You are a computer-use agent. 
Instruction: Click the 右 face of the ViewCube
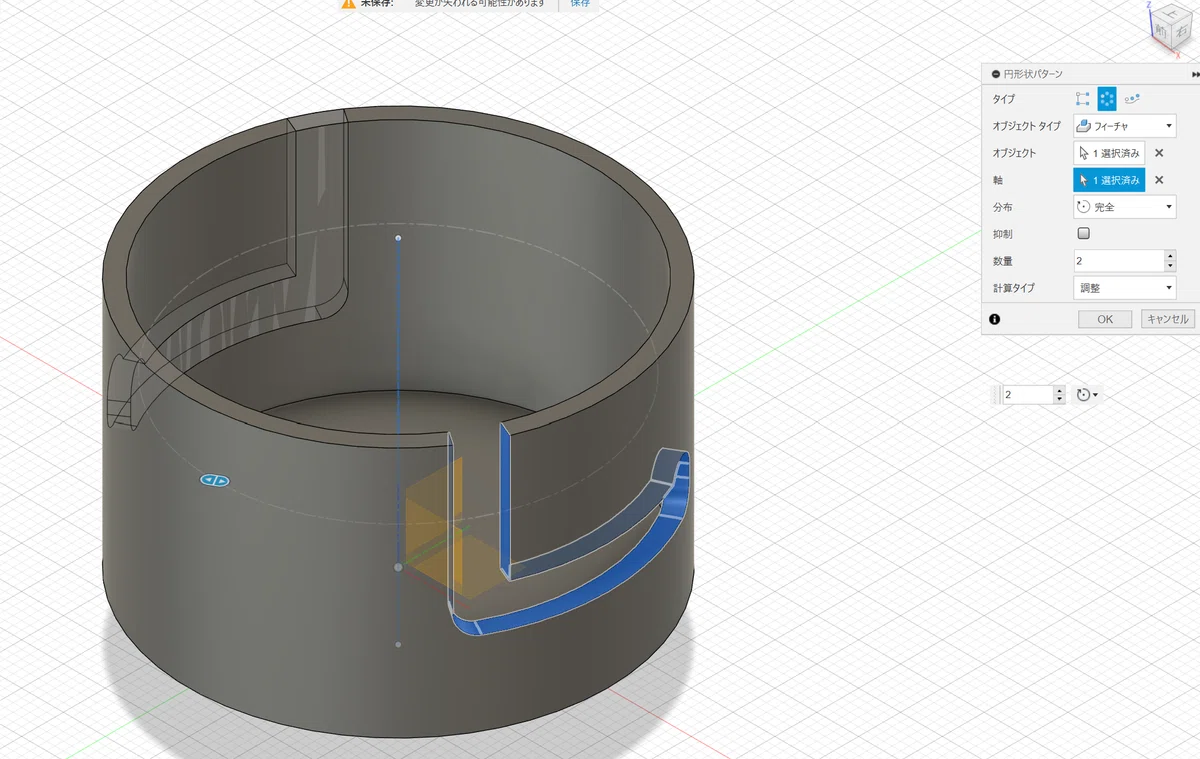pos(1180,30)
